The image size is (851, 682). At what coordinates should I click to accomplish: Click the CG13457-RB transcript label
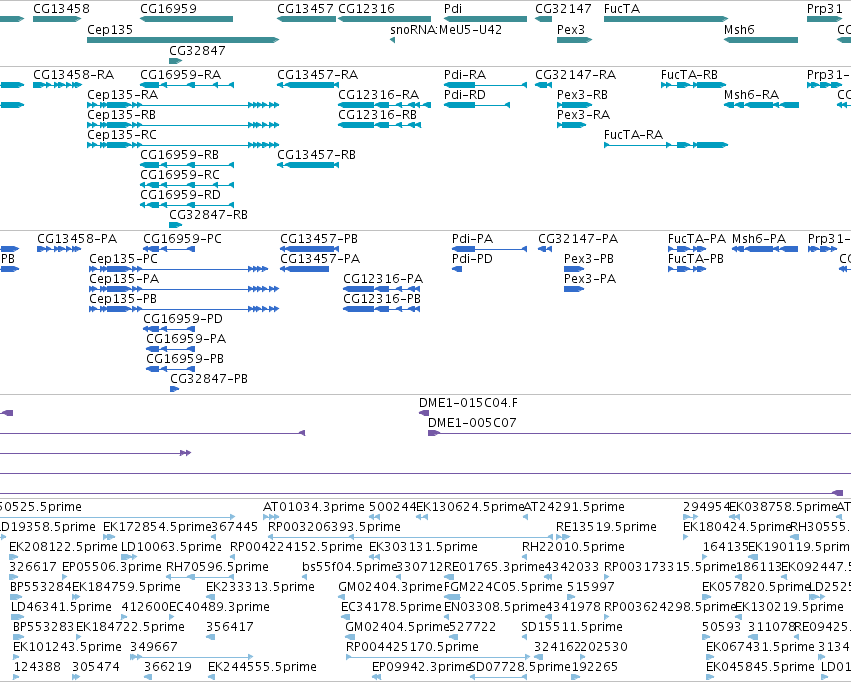coord(316,155)
